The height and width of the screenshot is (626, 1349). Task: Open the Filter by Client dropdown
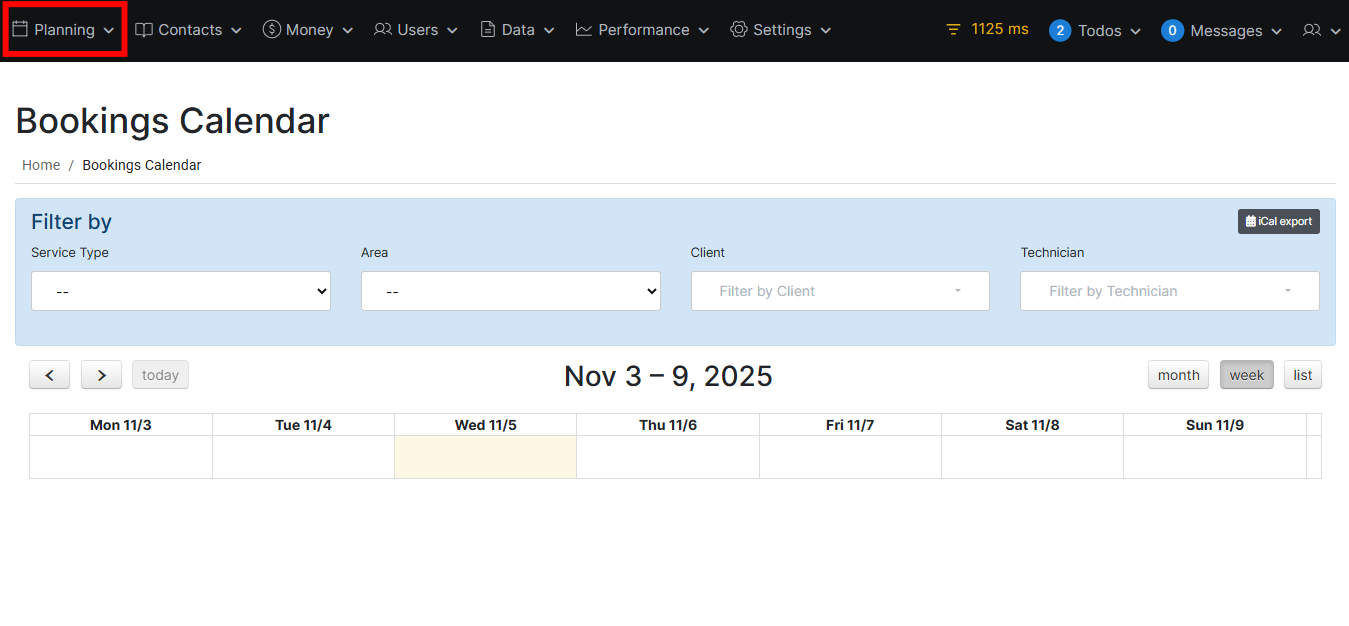tap(840, 291)
